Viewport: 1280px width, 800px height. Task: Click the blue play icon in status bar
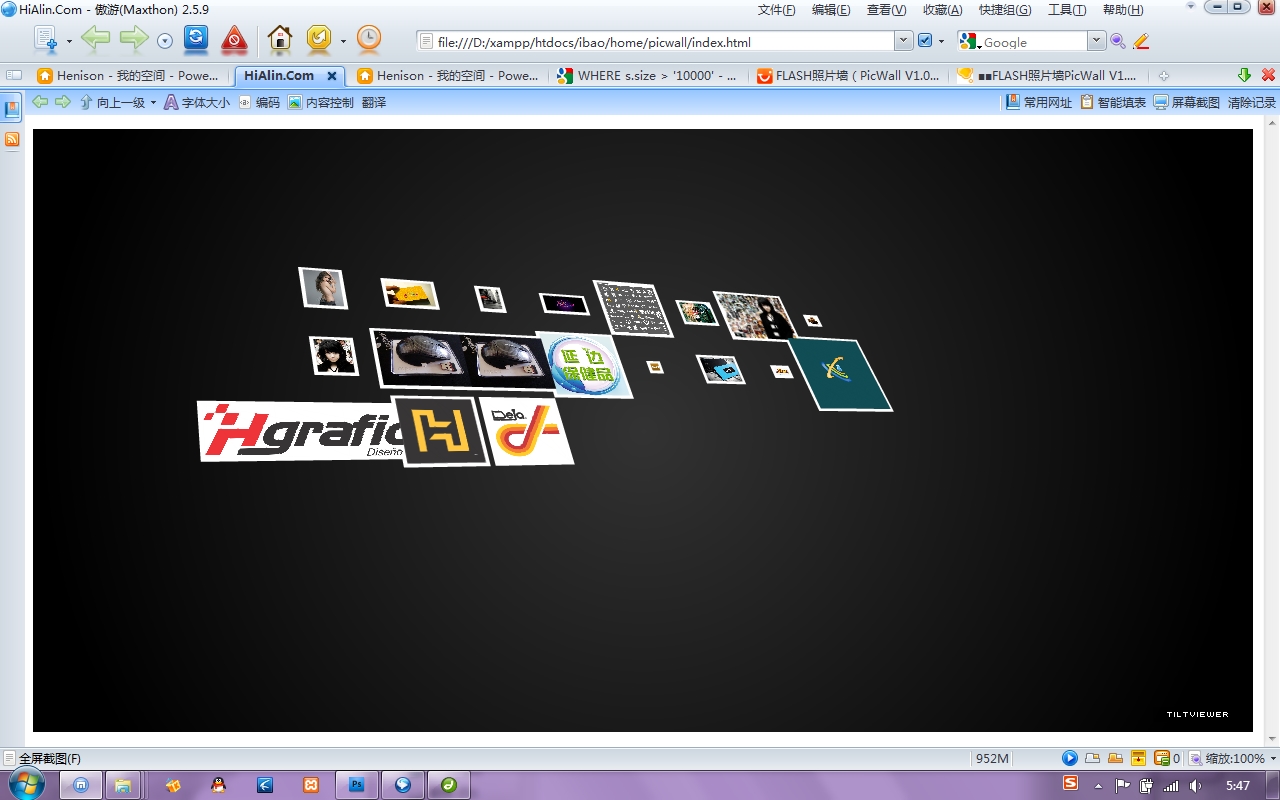click(x=1069, y=758)
